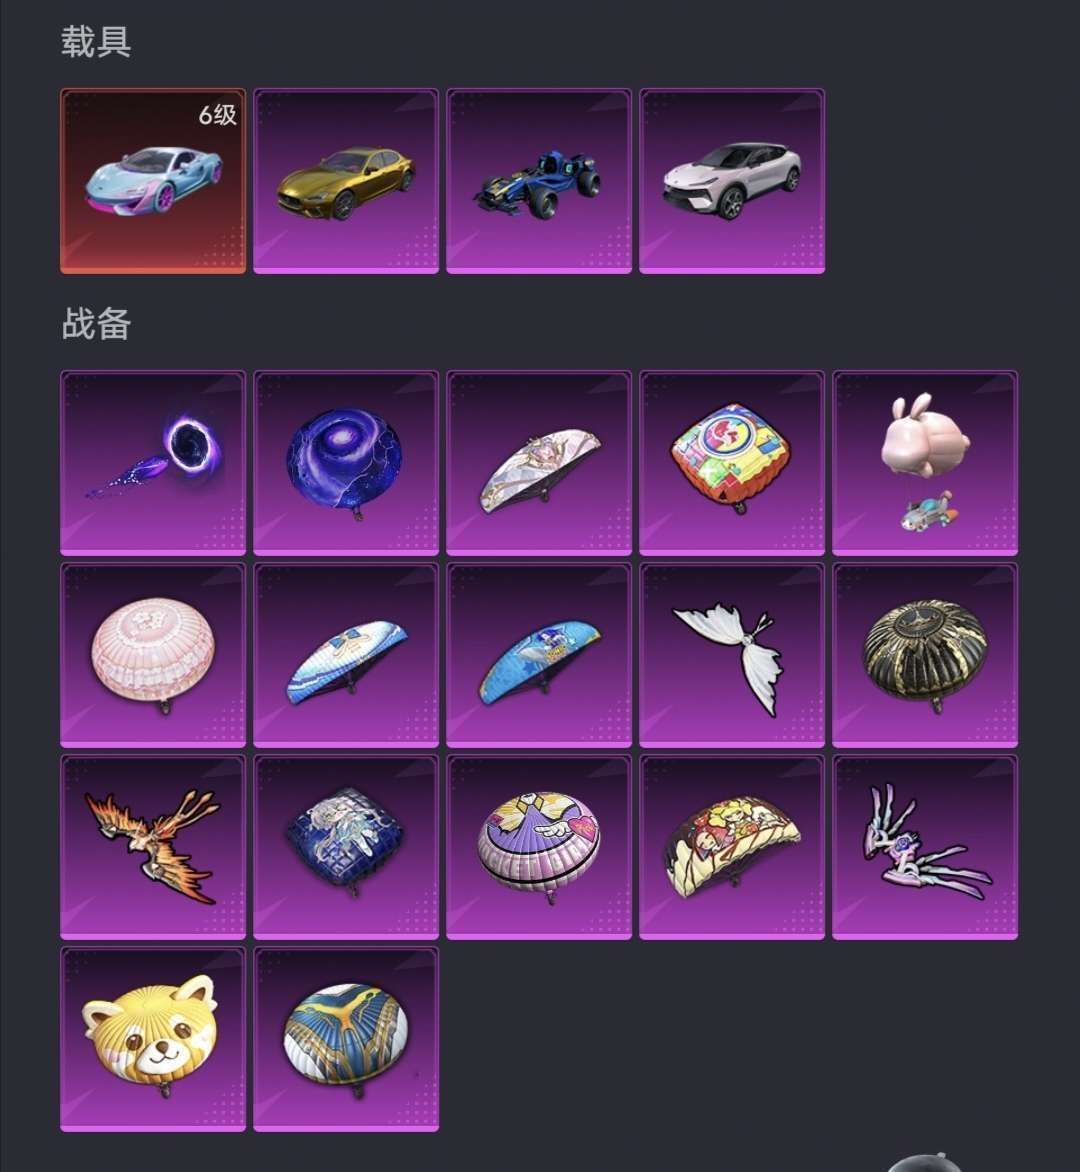Select the blue-white bow glider

pyautogui.click(x=345, y=655)
